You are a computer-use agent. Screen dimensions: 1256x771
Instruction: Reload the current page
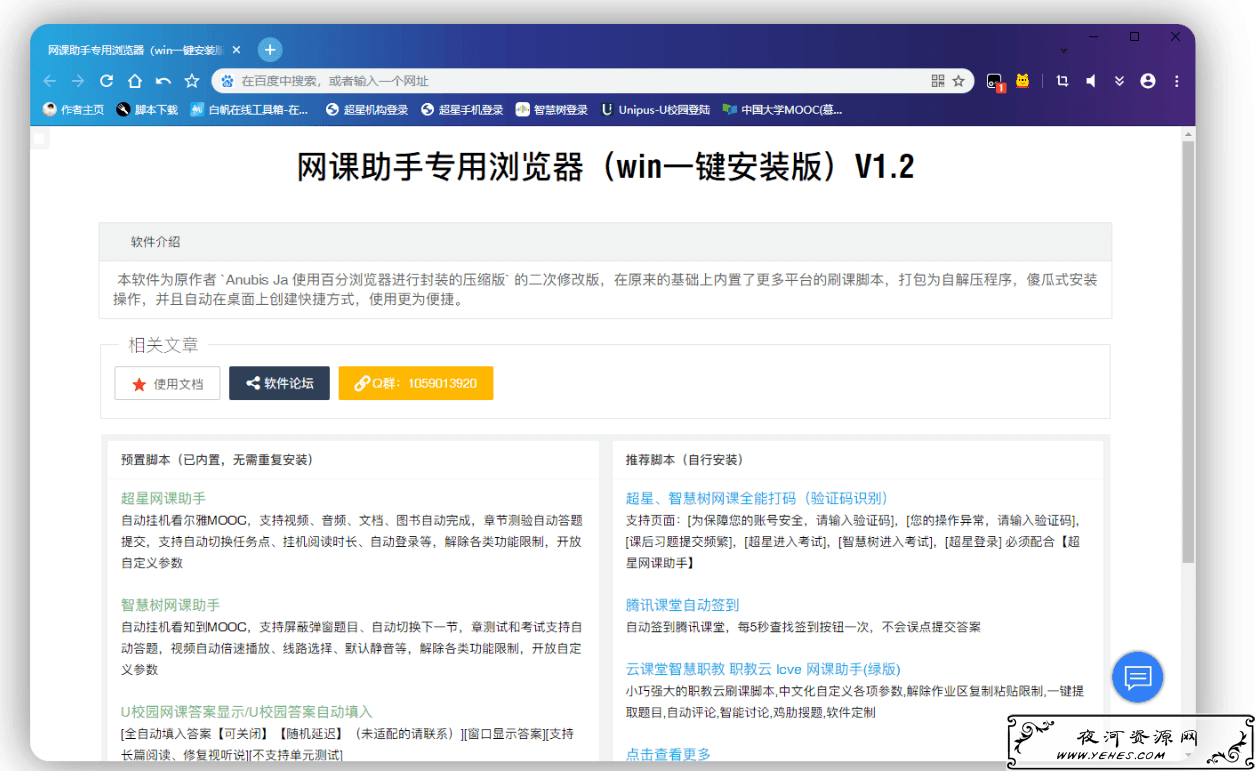pos(107,81)
